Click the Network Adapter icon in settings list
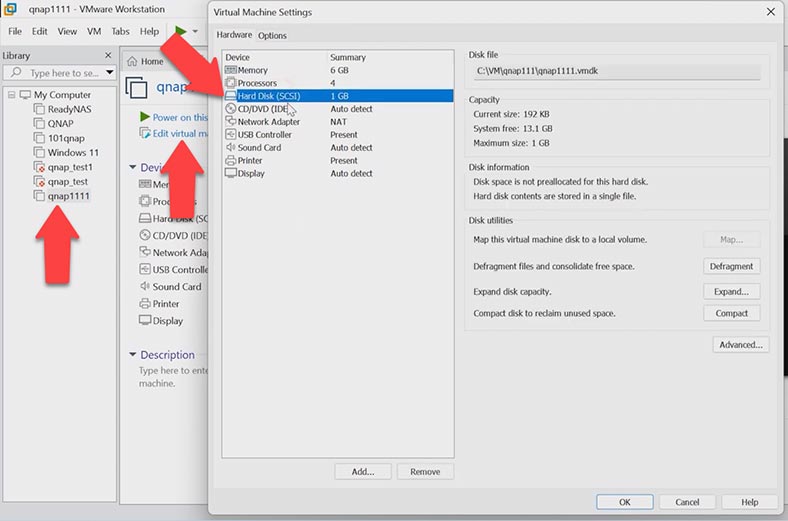 click(231, 121)
